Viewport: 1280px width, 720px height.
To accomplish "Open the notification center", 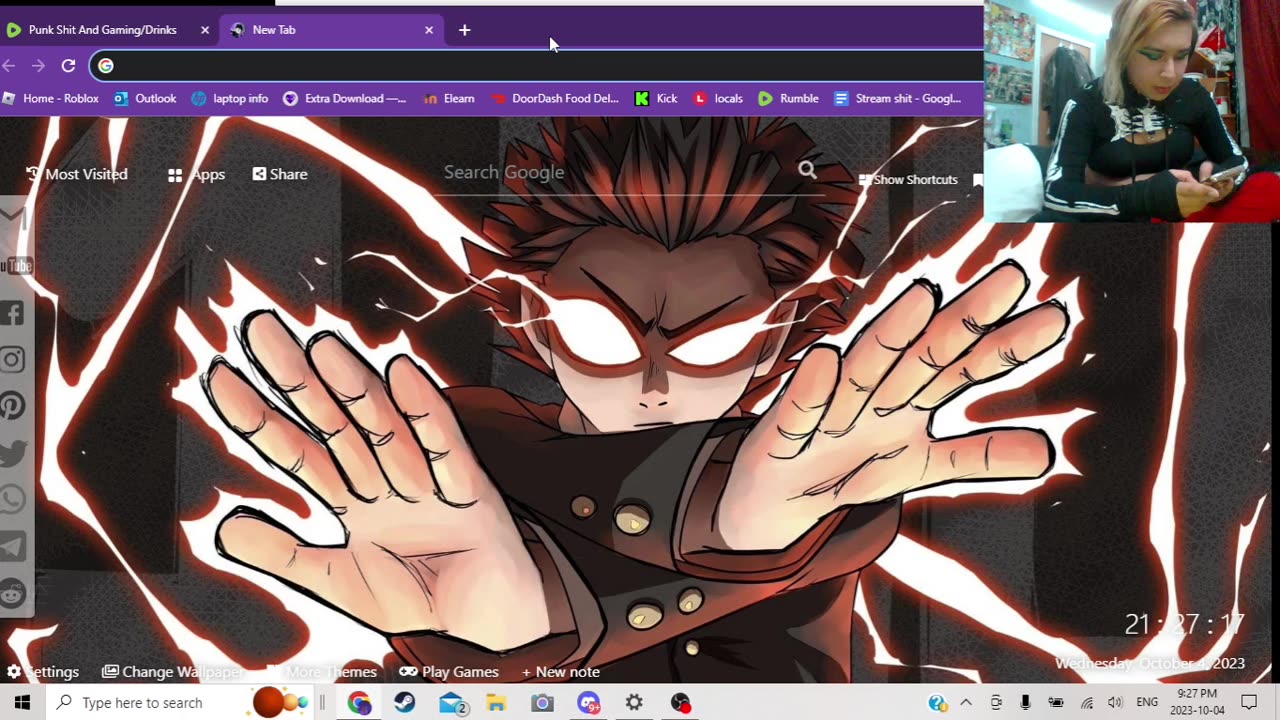I will click(x=1249, y=703).
